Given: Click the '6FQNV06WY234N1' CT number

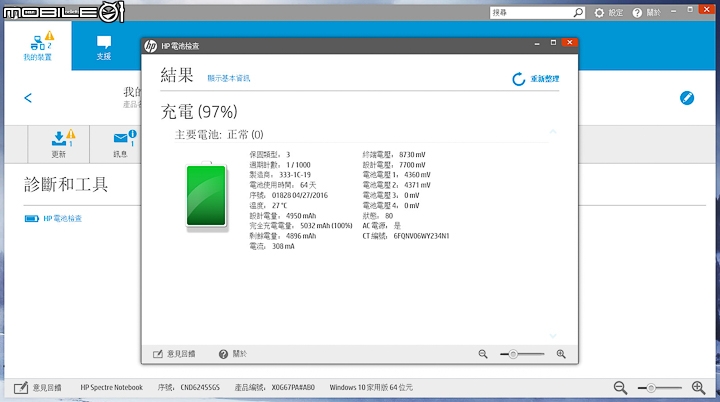Looking at the screenshot, I should pos(422,236).
